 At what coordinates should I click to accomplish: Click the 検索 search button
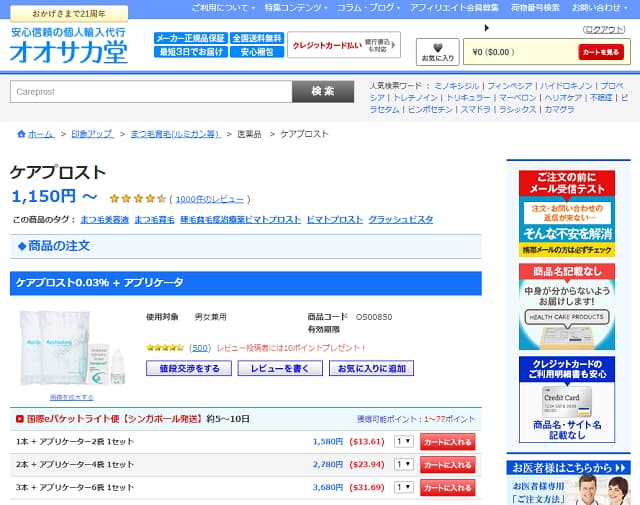[323, 91]
